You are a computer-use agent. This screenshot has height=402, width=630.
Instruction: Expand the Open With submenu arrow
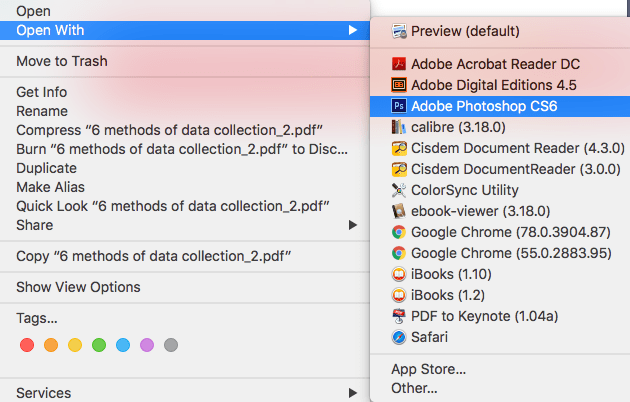pyautogui.click(x=353, y=30)
